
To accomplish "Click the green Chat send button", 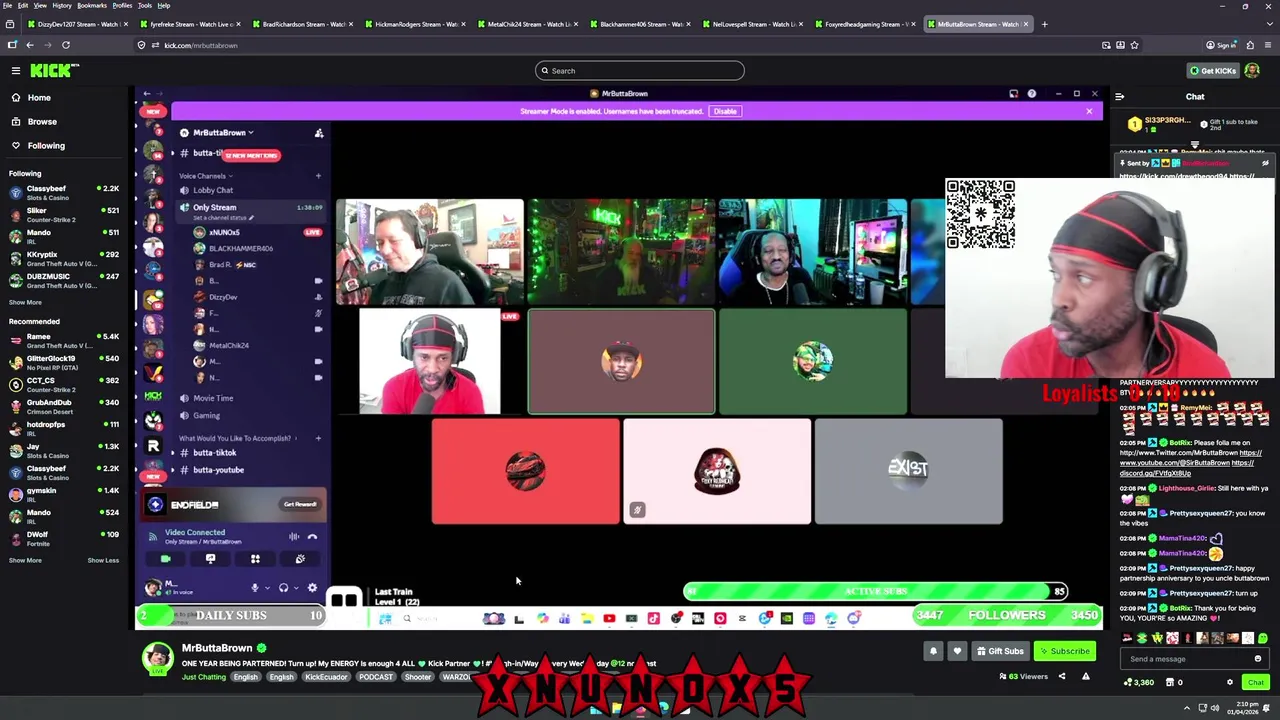I will 1256,682.
